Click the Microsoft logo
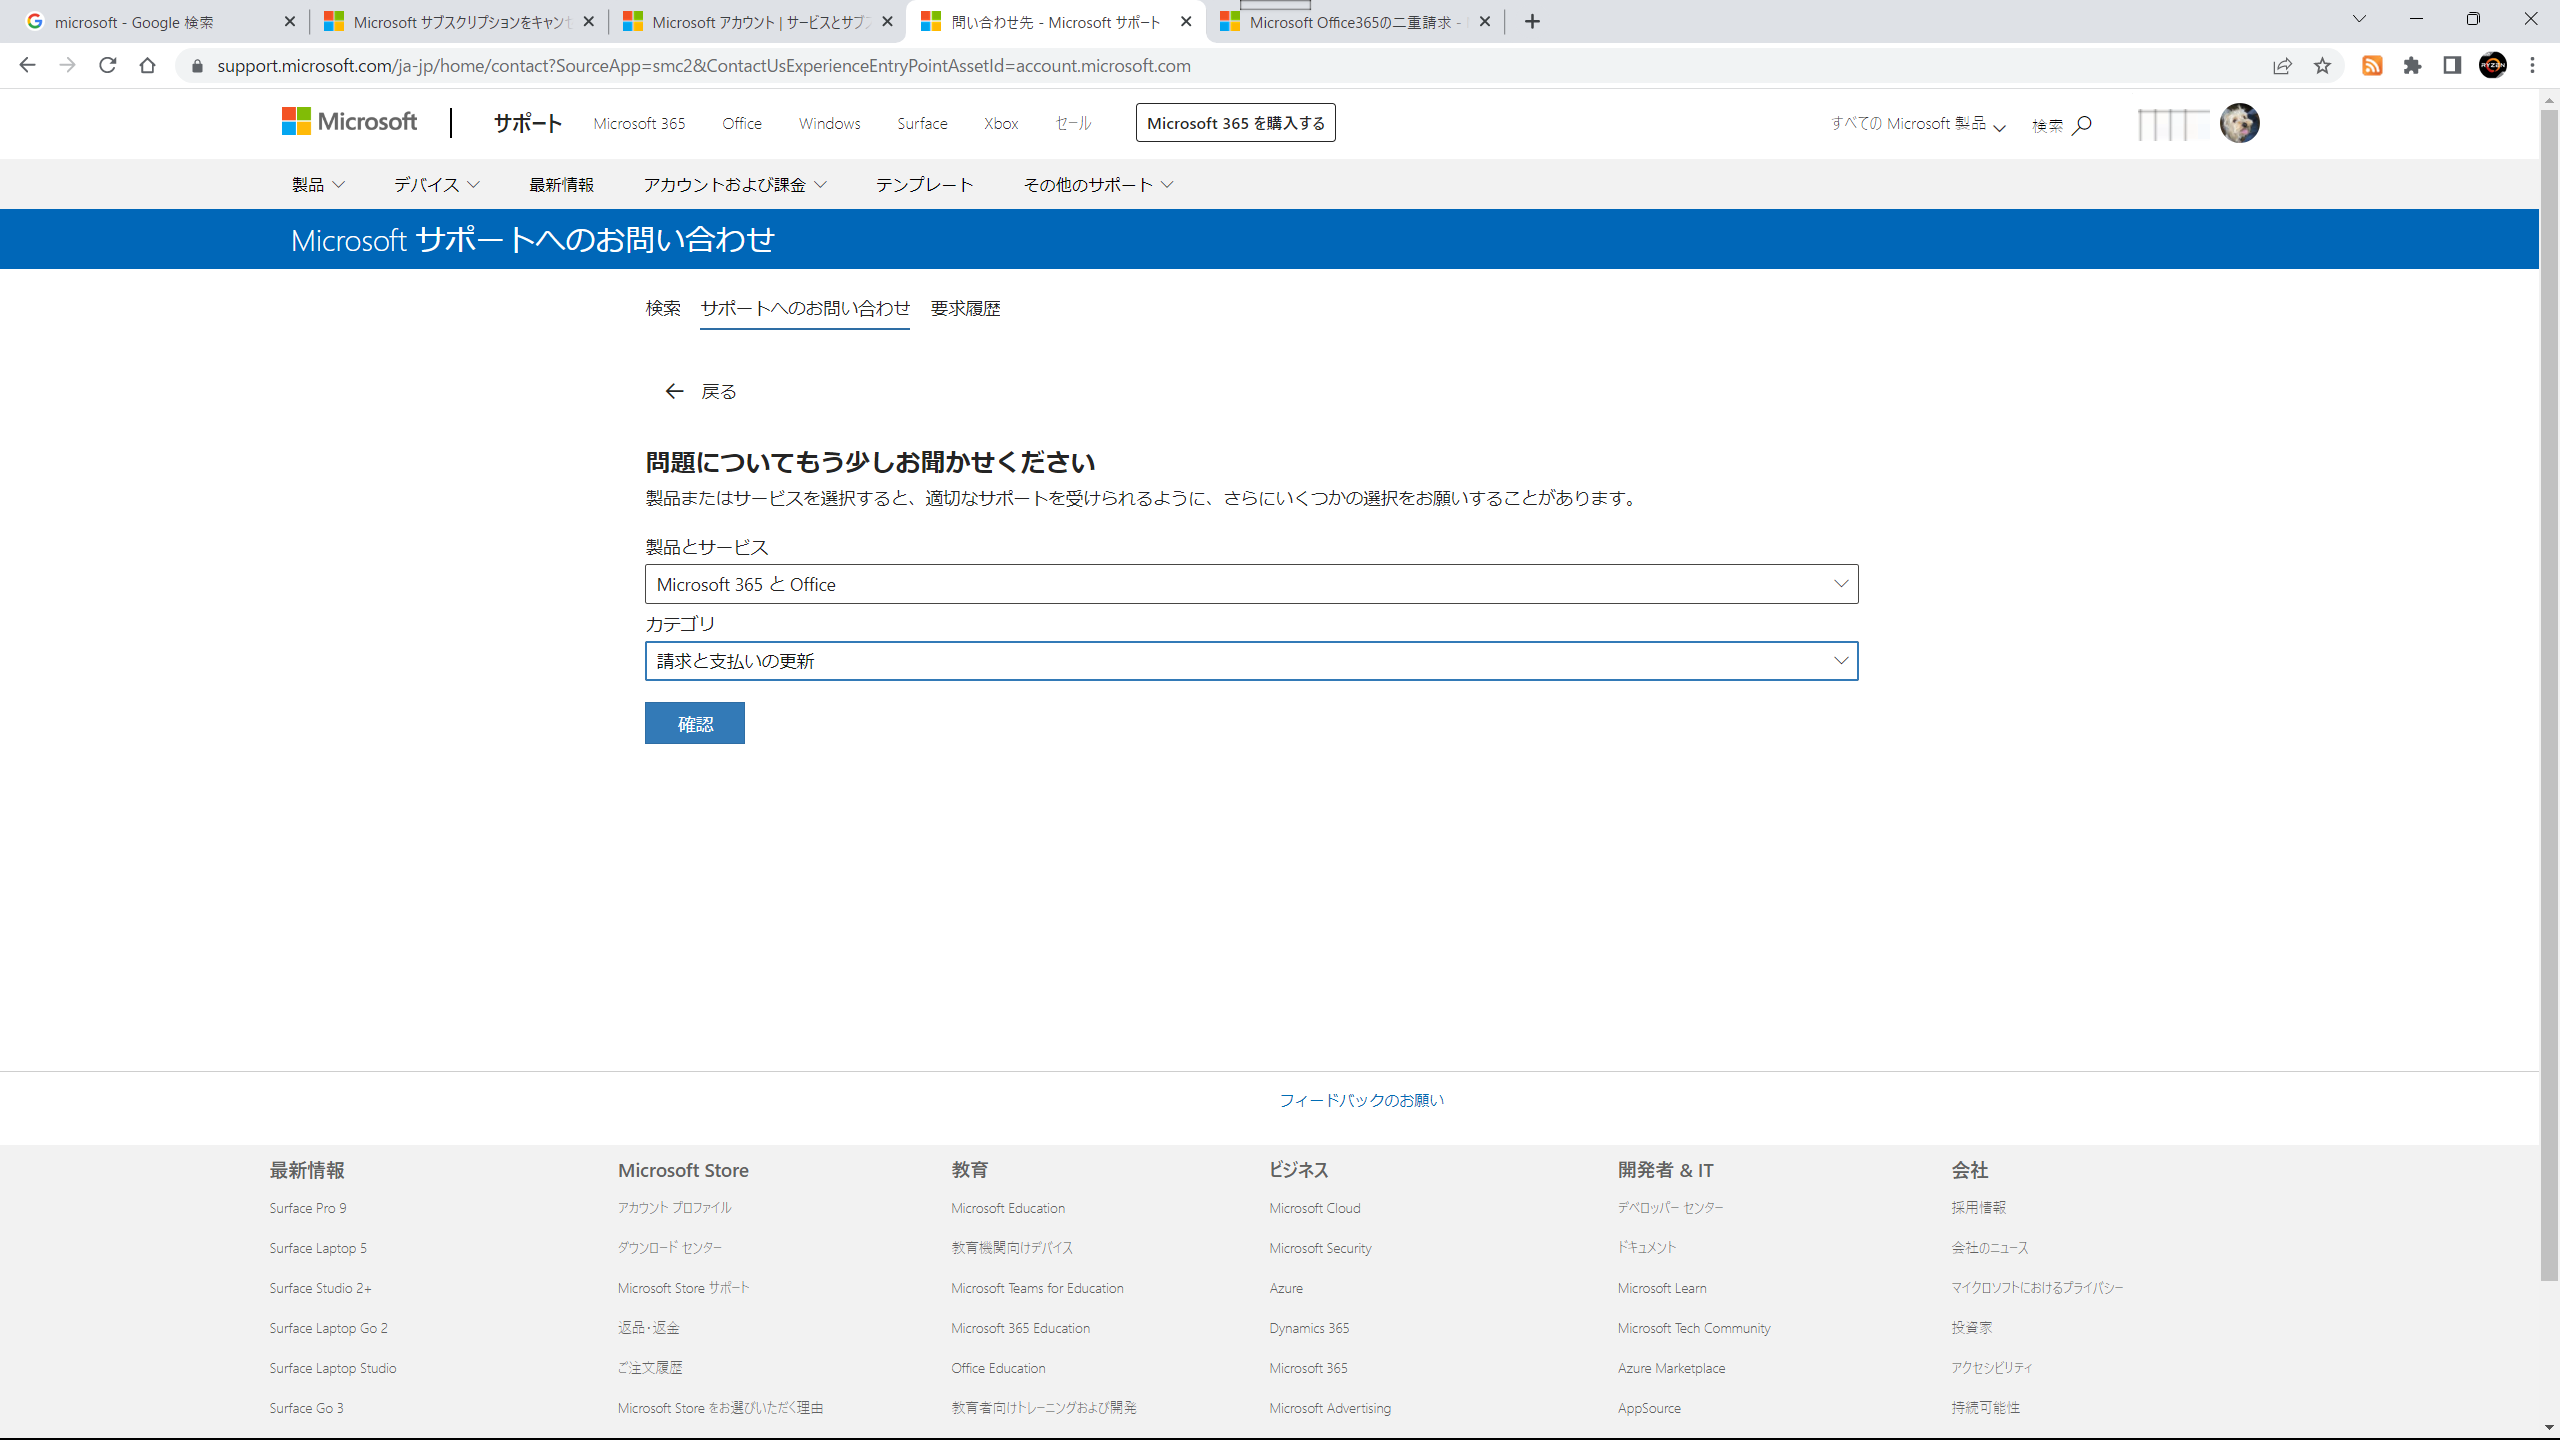Viewport: 2560px width, 1440px height. click(349, 122)
